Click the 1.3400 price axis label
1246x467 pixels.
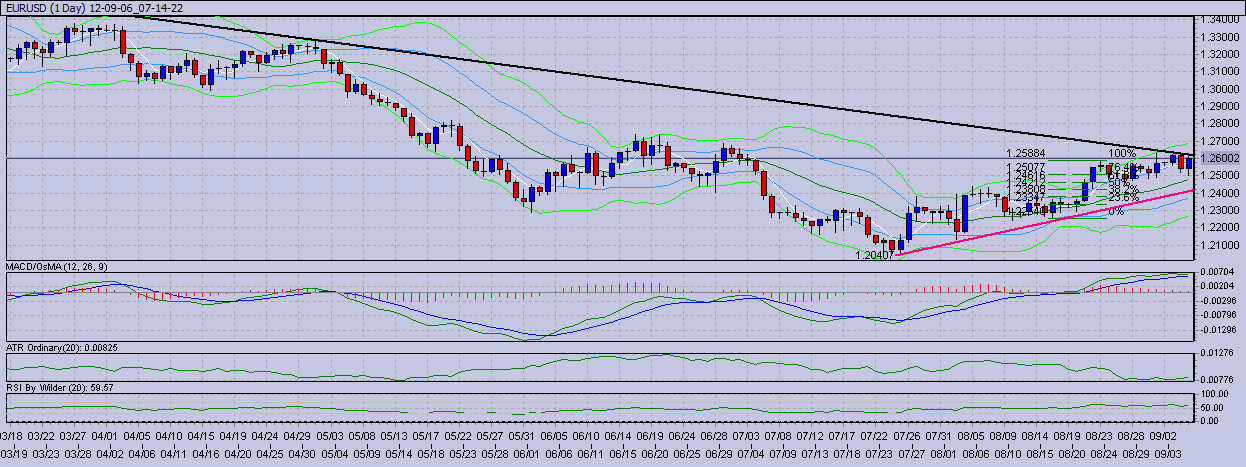(1220, 19)
